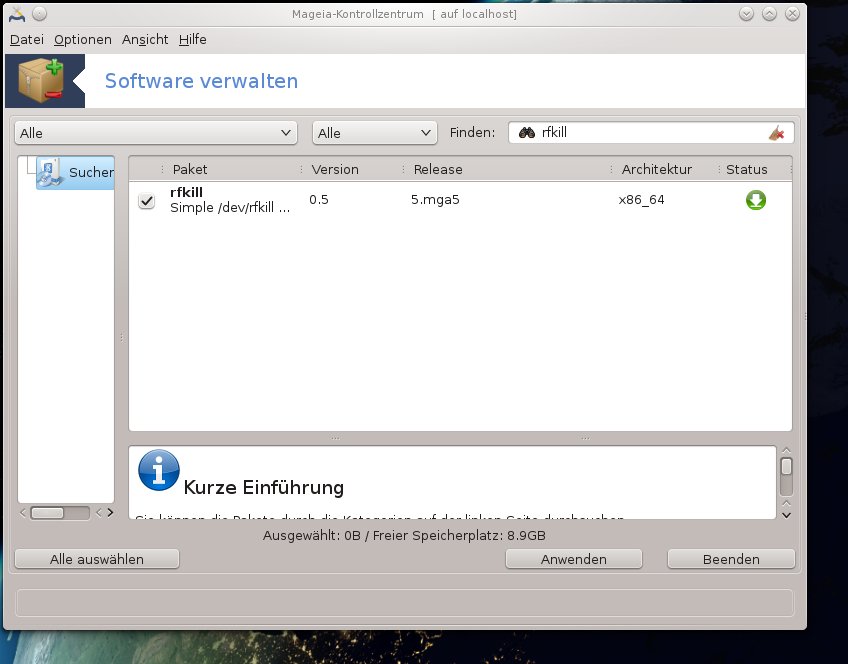The height and width of the screenshot is (664, 848).
Task: Click the sidebar horizontal scrollbar thumb
Action: [47, 513]
